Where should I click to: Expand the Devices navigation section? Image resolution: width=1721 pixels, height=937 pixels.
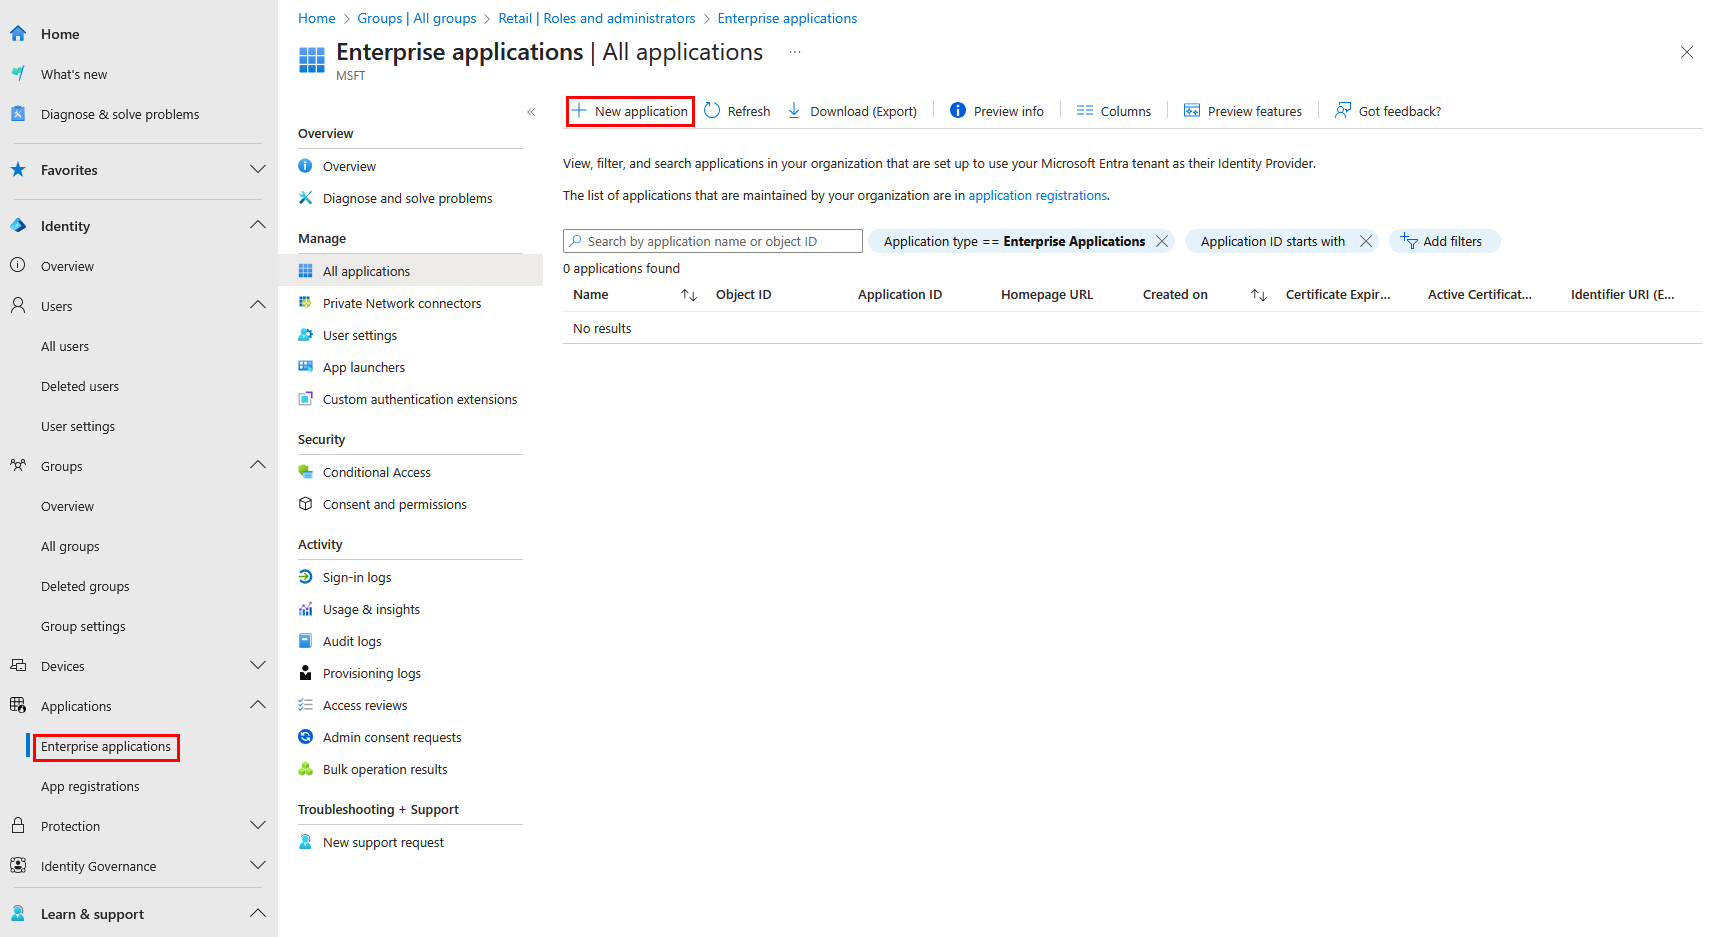[x=257, y=666]
